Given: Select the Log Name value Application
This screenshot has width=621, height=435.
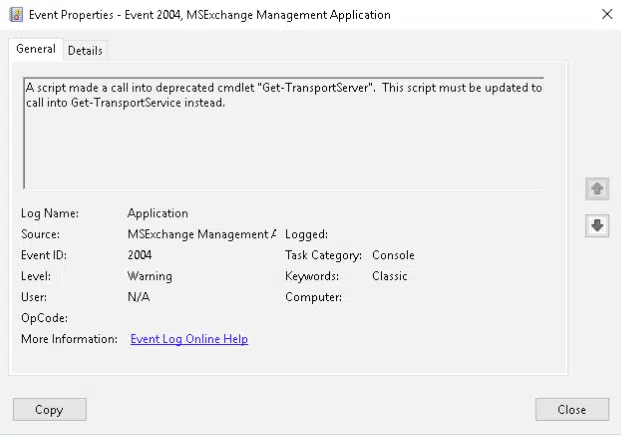Looking at the screenshot, I should (x=158, y=214).
